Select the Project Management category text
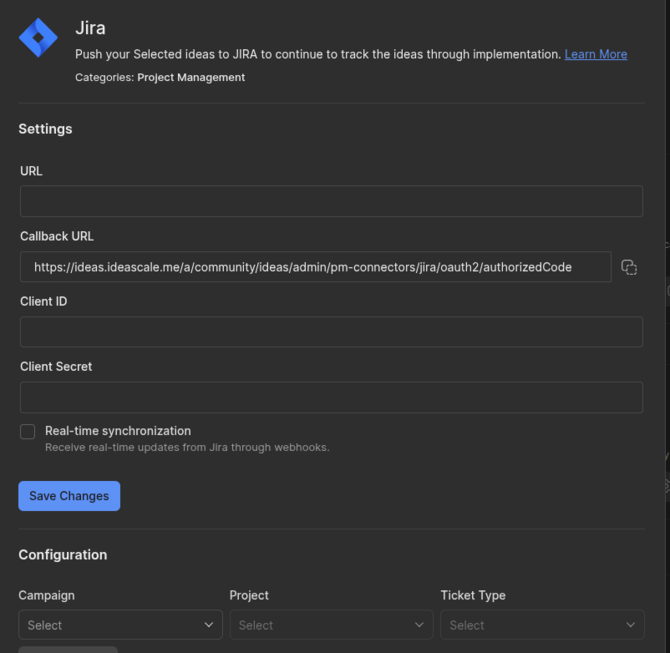Screen dimensions: 670x653 [x=191, y=77]
